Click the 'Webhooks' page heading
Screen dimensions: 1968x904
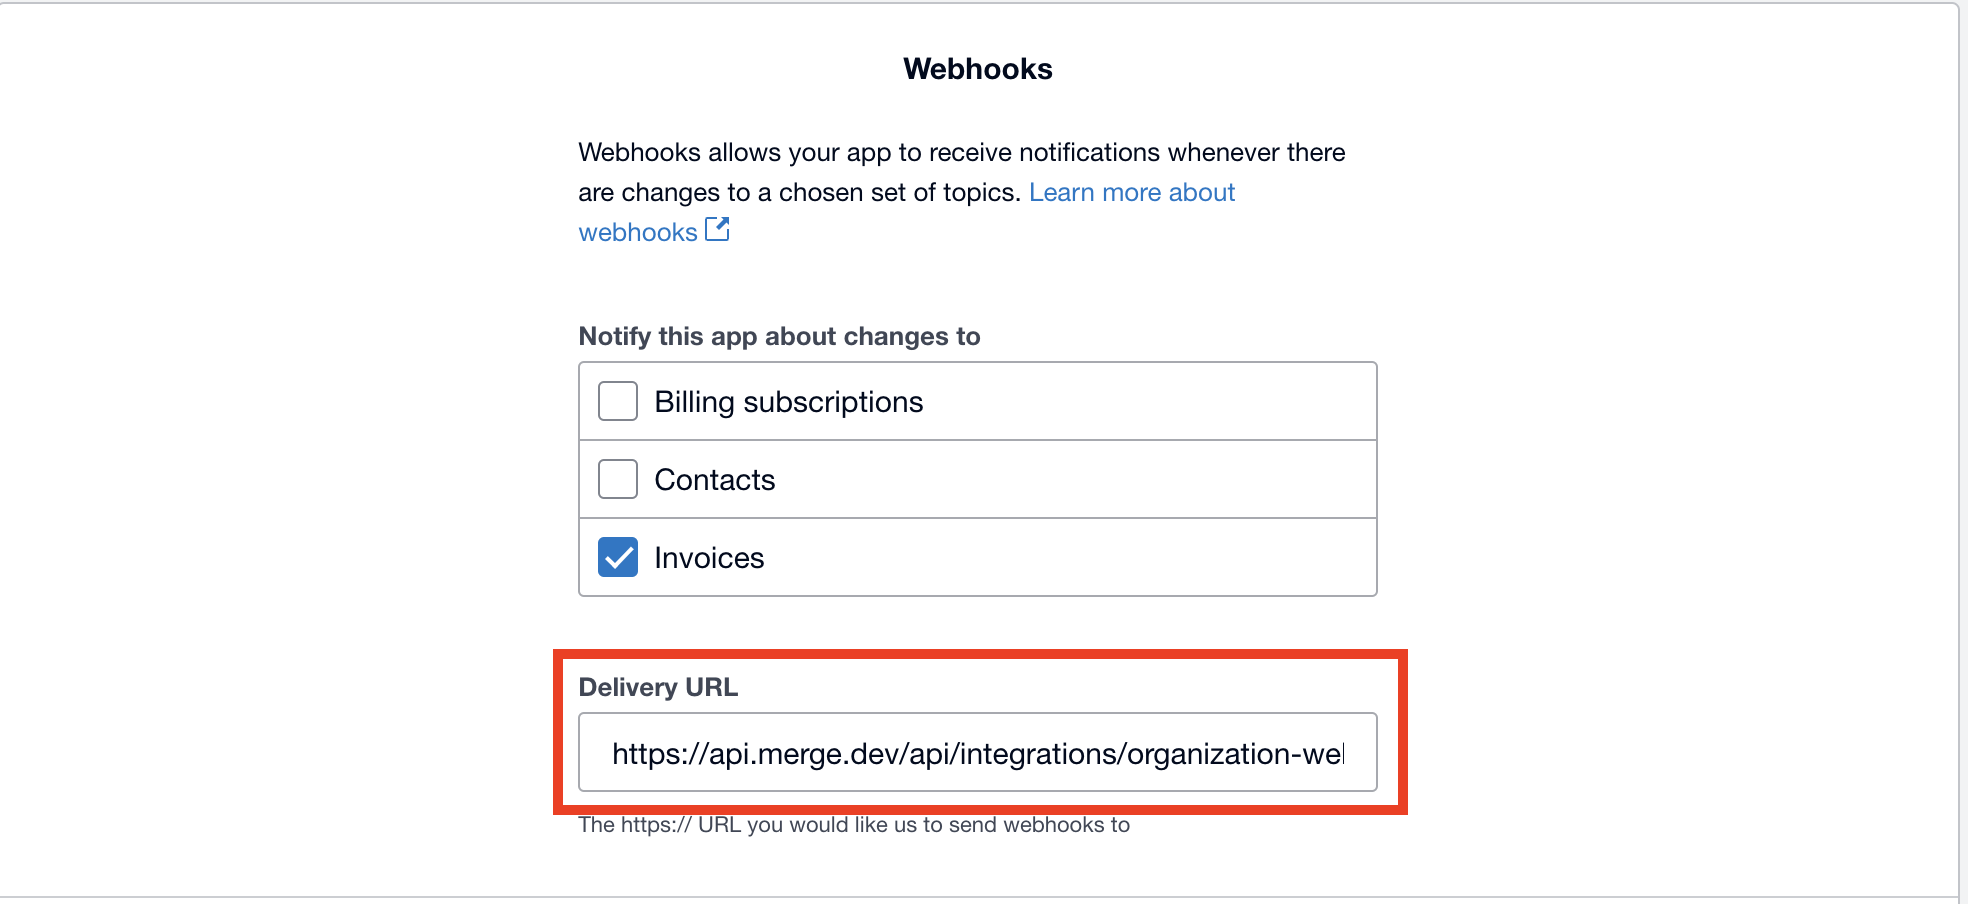point(977,69)
